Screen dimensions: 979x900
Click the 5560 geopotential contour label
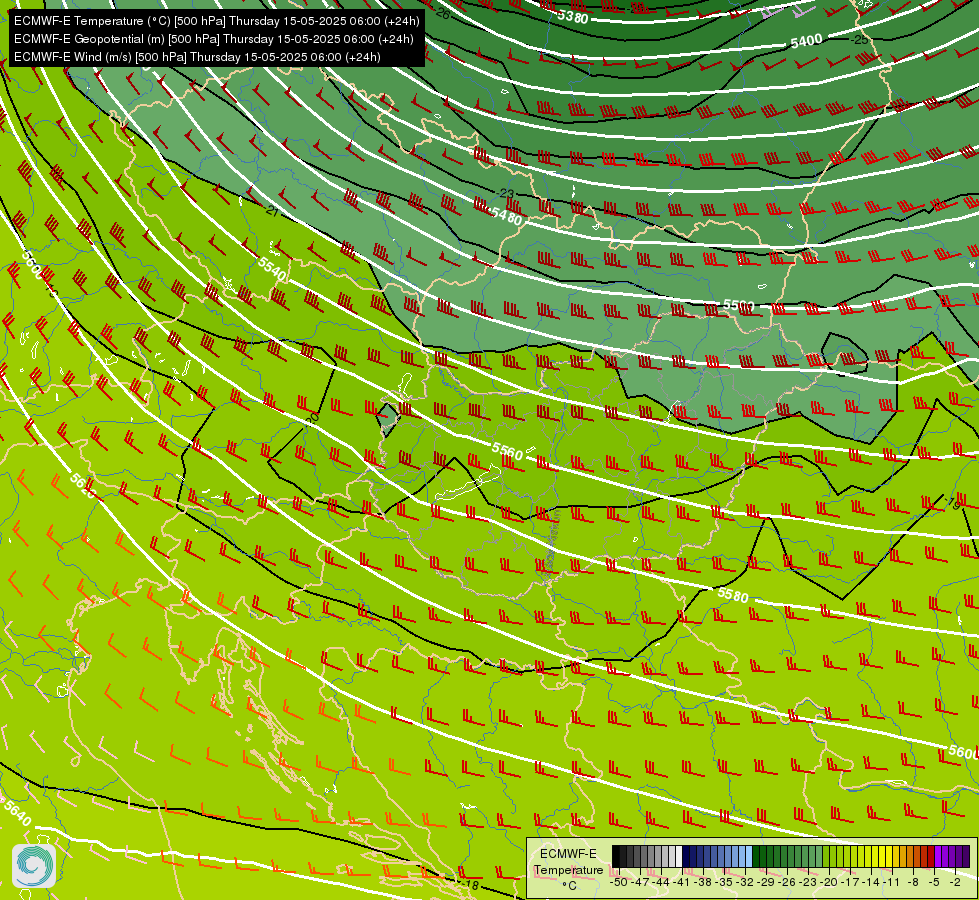click(507, 450)
